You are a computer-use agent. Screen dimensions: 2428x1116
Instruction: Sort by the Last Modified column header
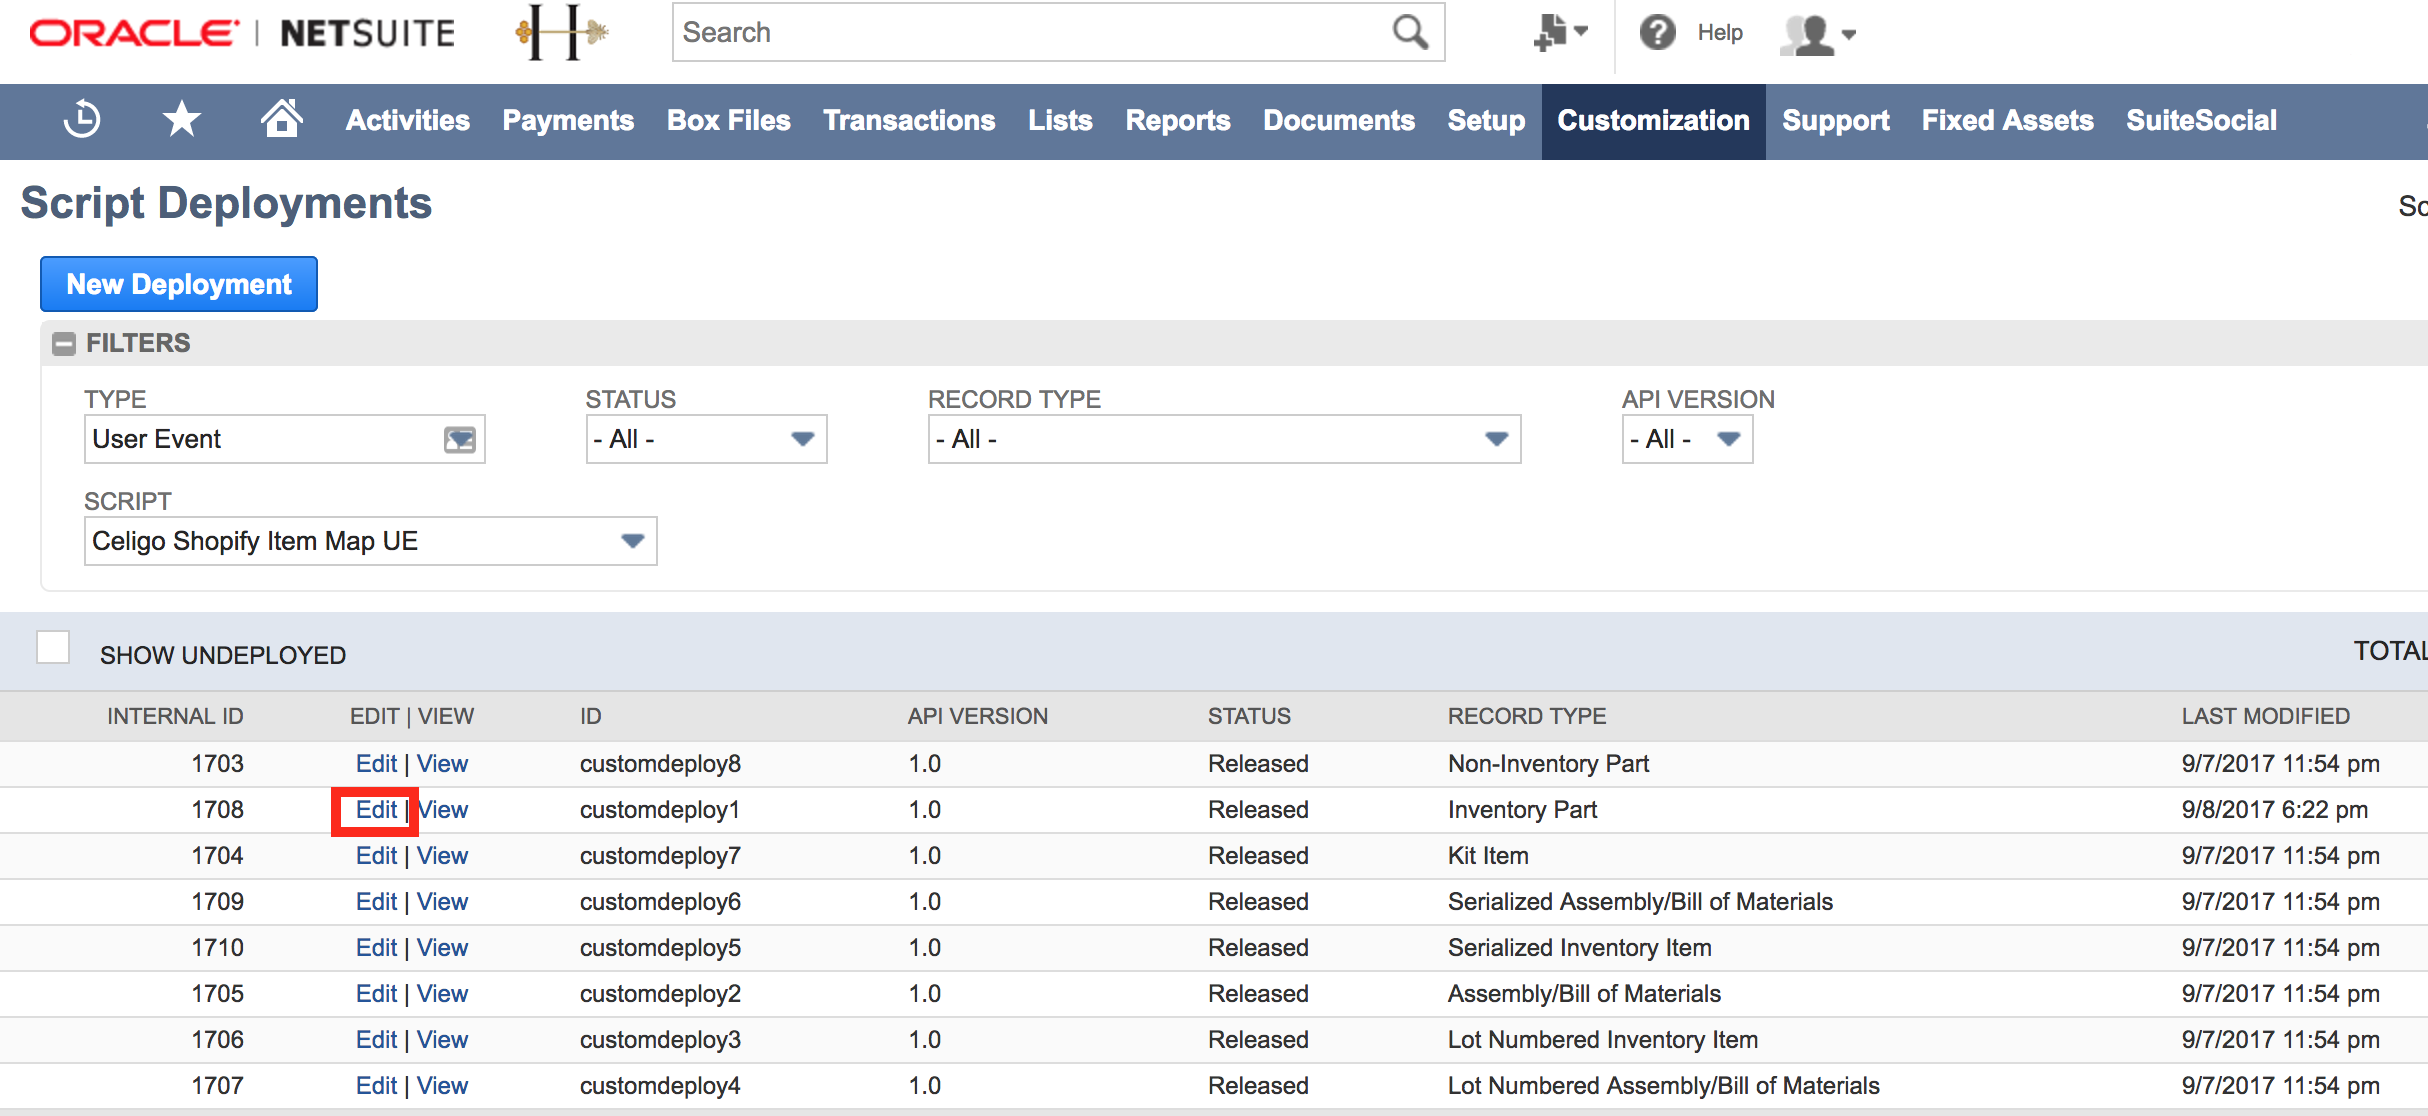pos(2265,716)
